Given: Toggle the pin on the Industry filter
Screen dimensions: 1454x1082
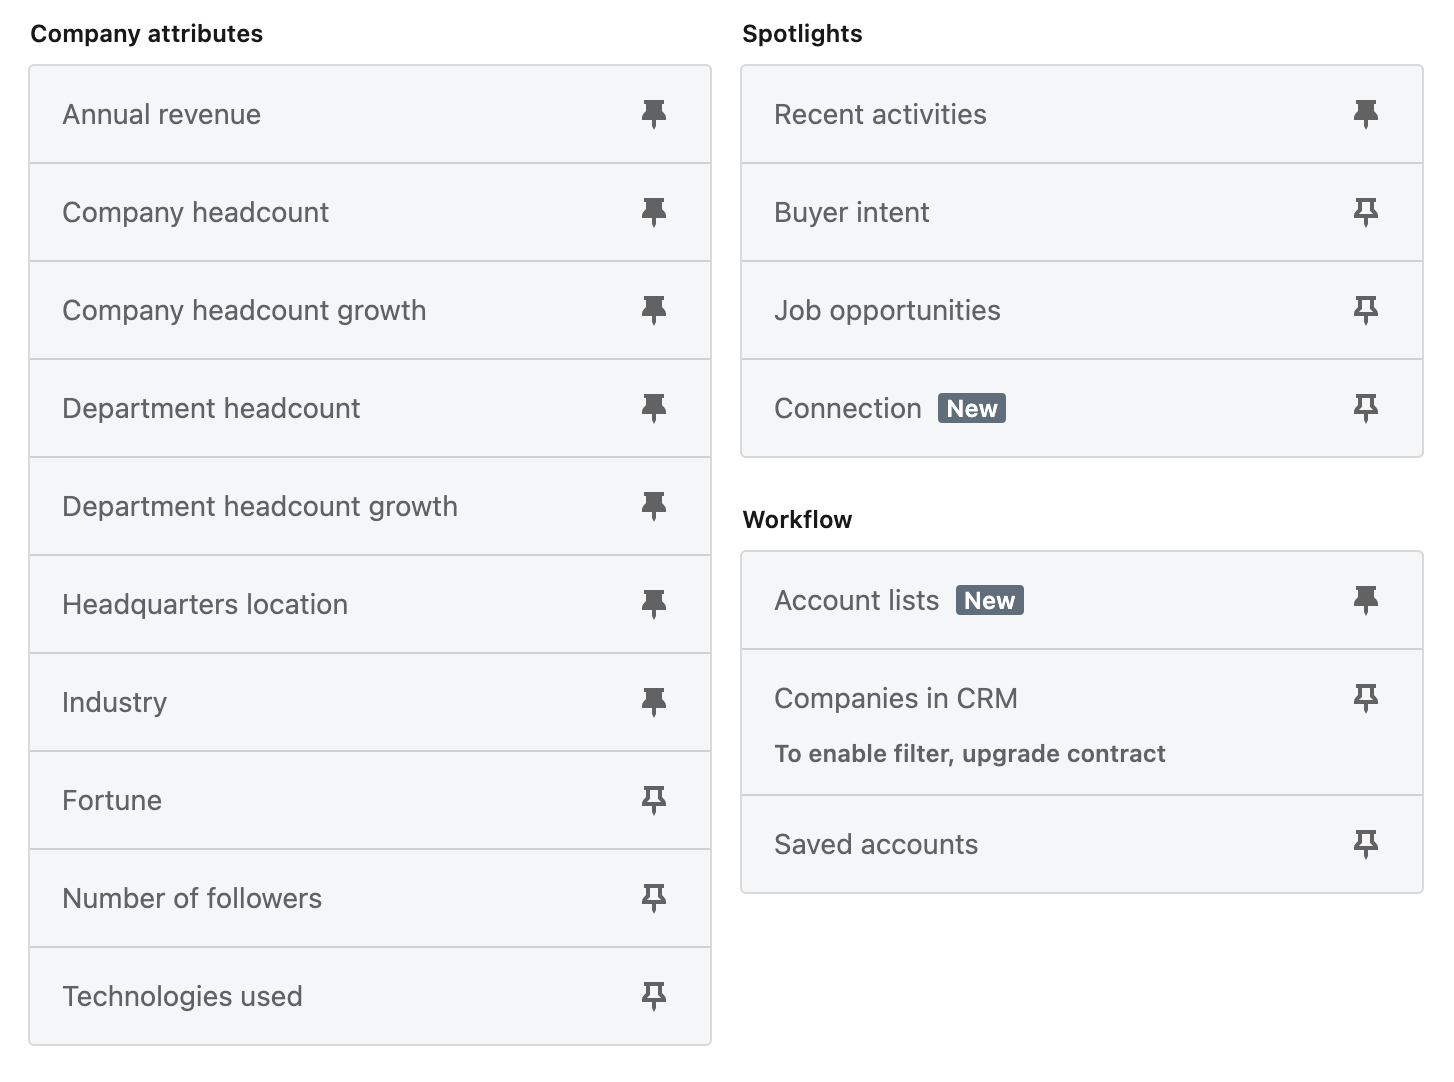Looking at the screenshot, I should coord(654,702).
